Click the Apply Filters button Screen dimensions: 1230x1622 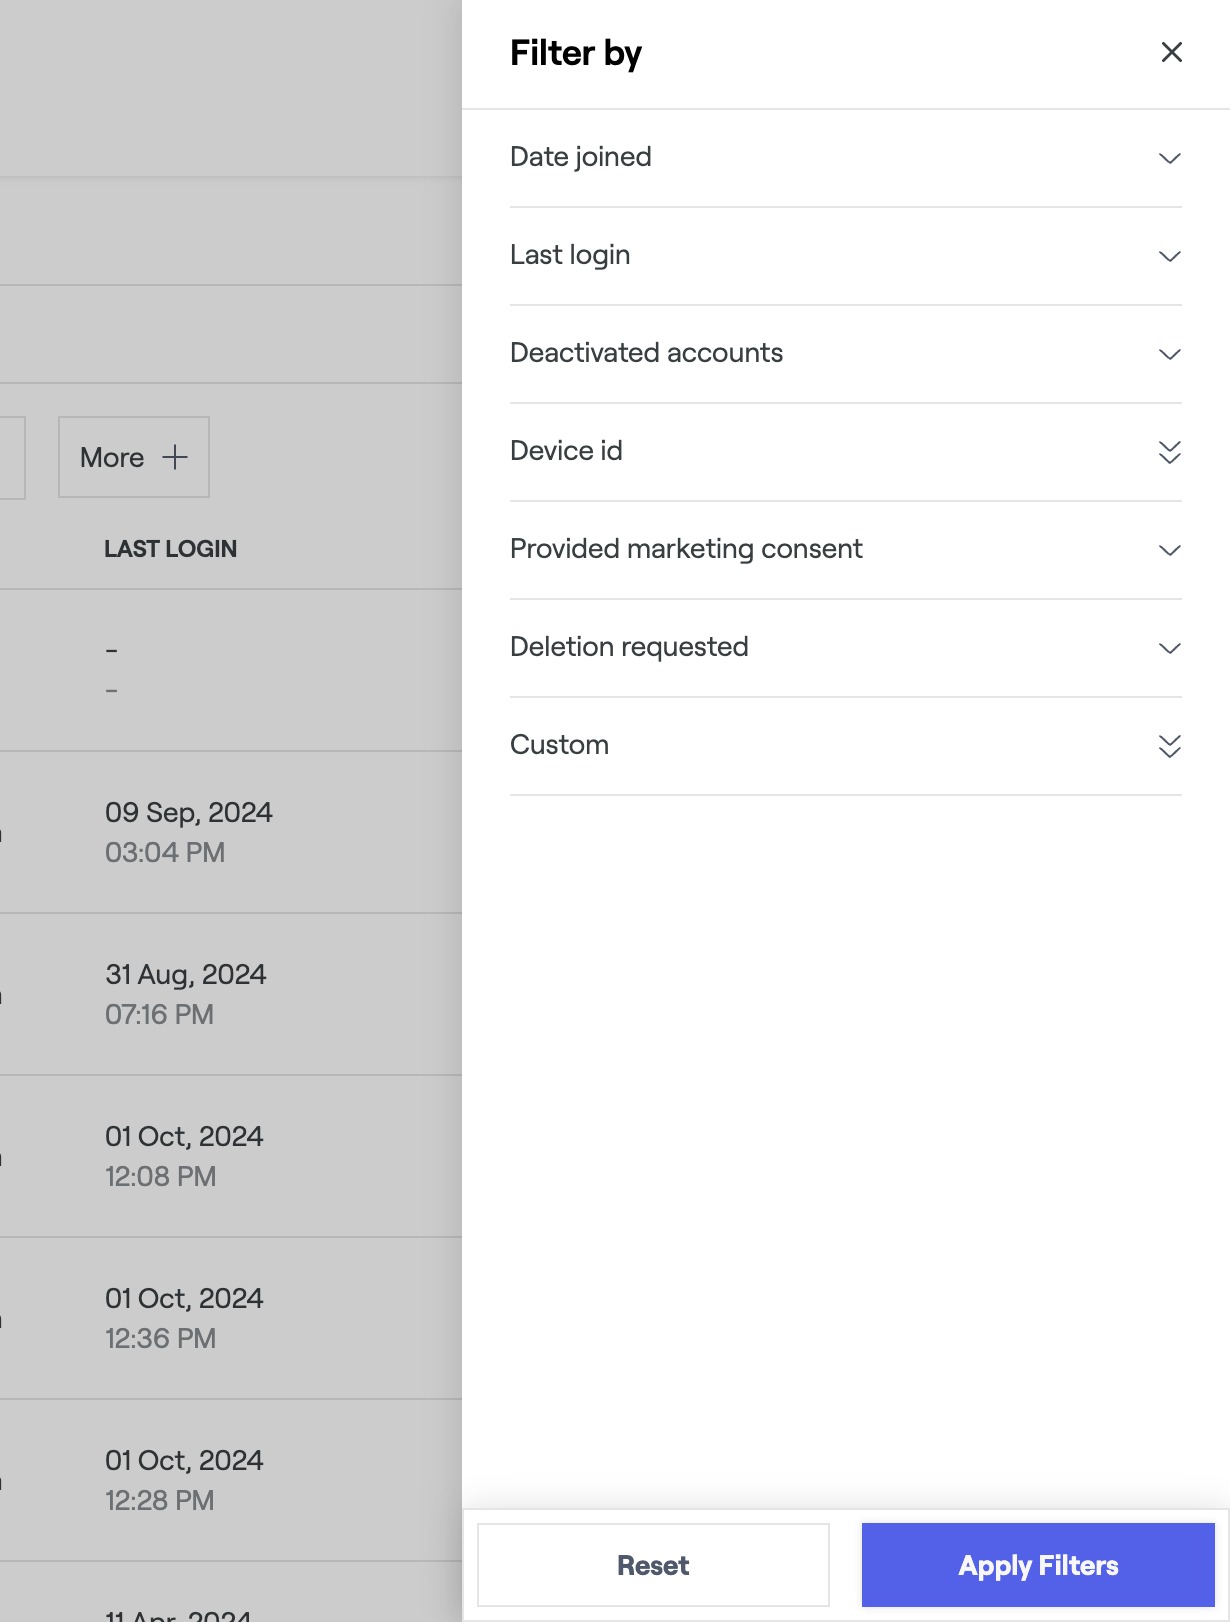coord(1038,1565)
